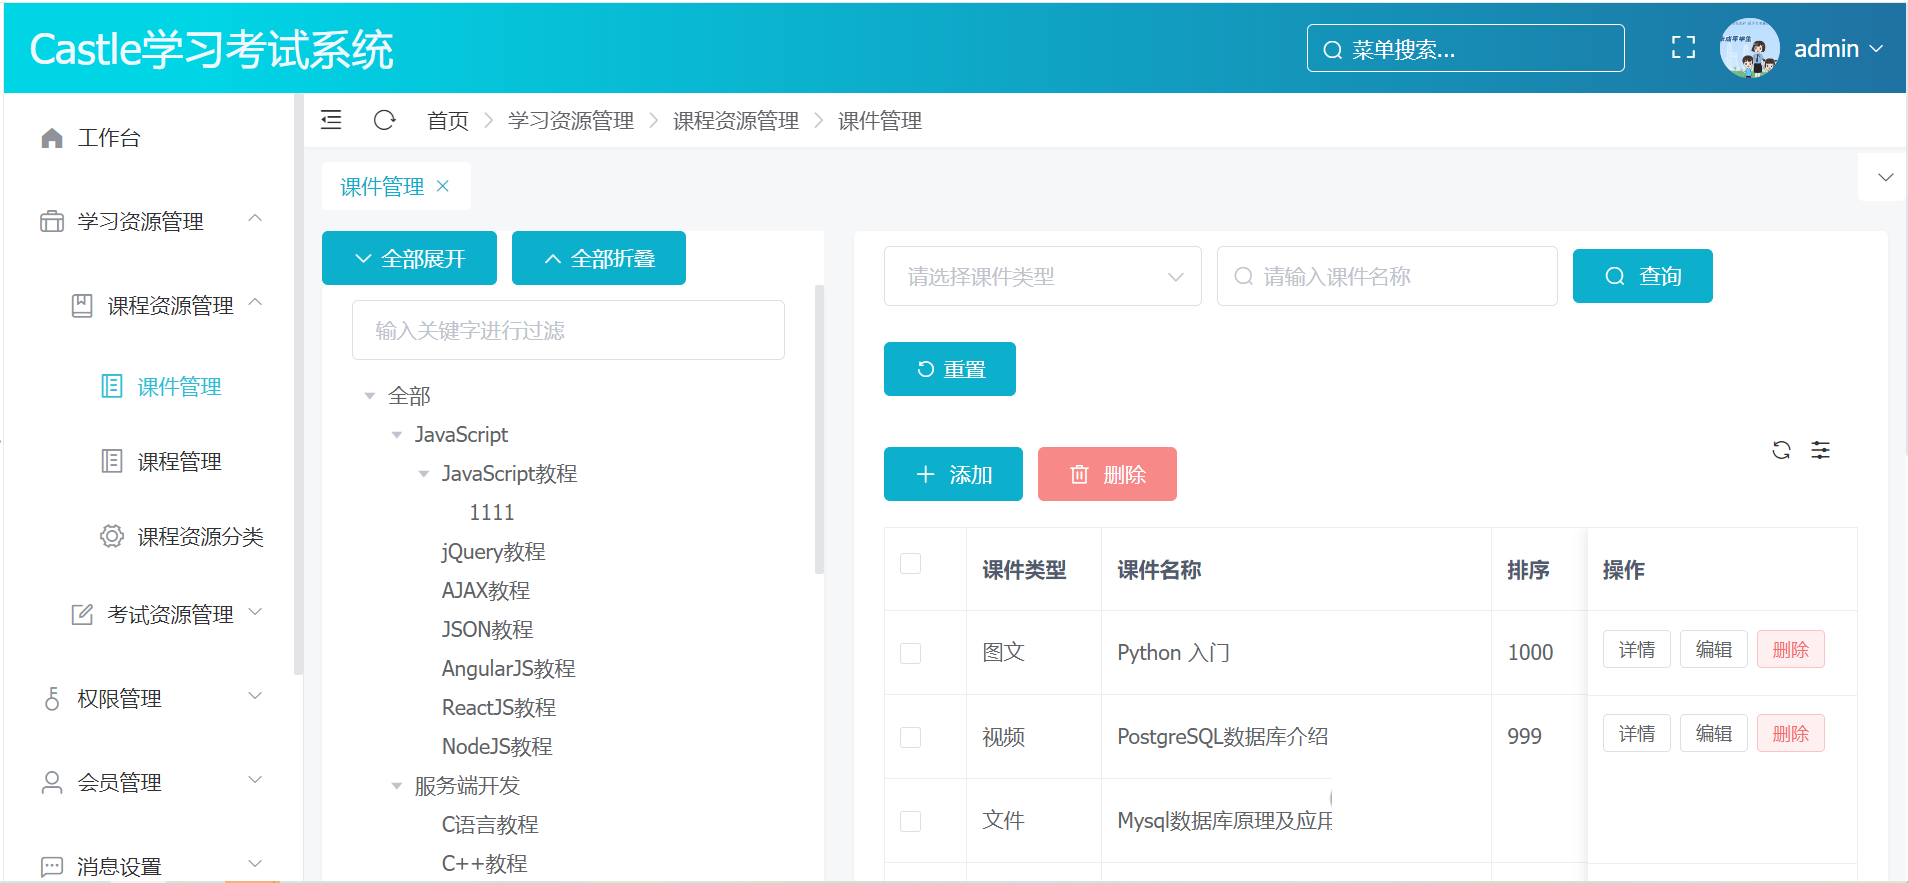Click the category tree panel scrollbar

point(819,430)
